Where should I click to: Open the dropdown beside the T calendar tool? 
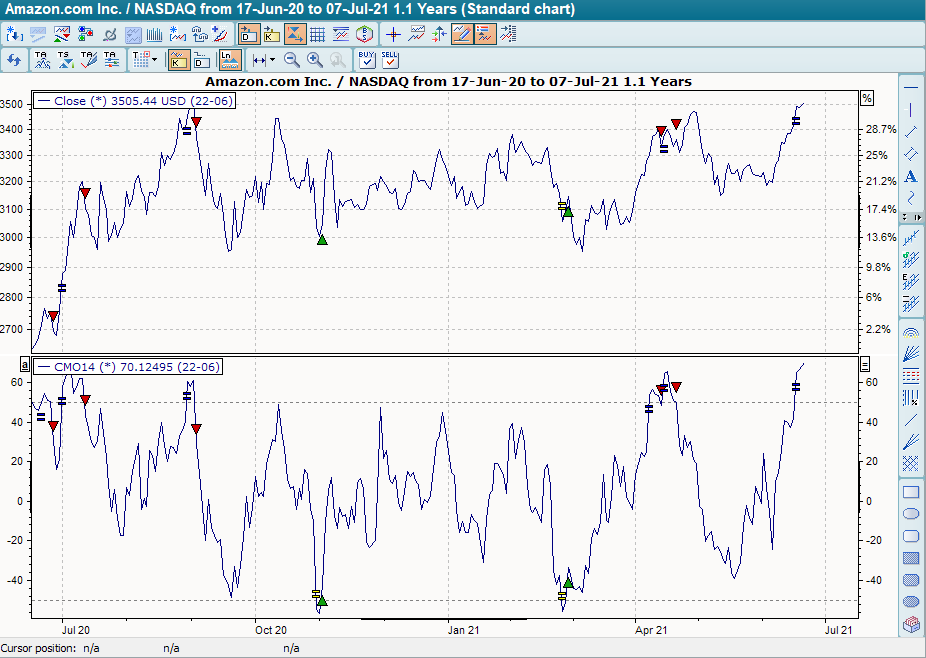(153, 59)
